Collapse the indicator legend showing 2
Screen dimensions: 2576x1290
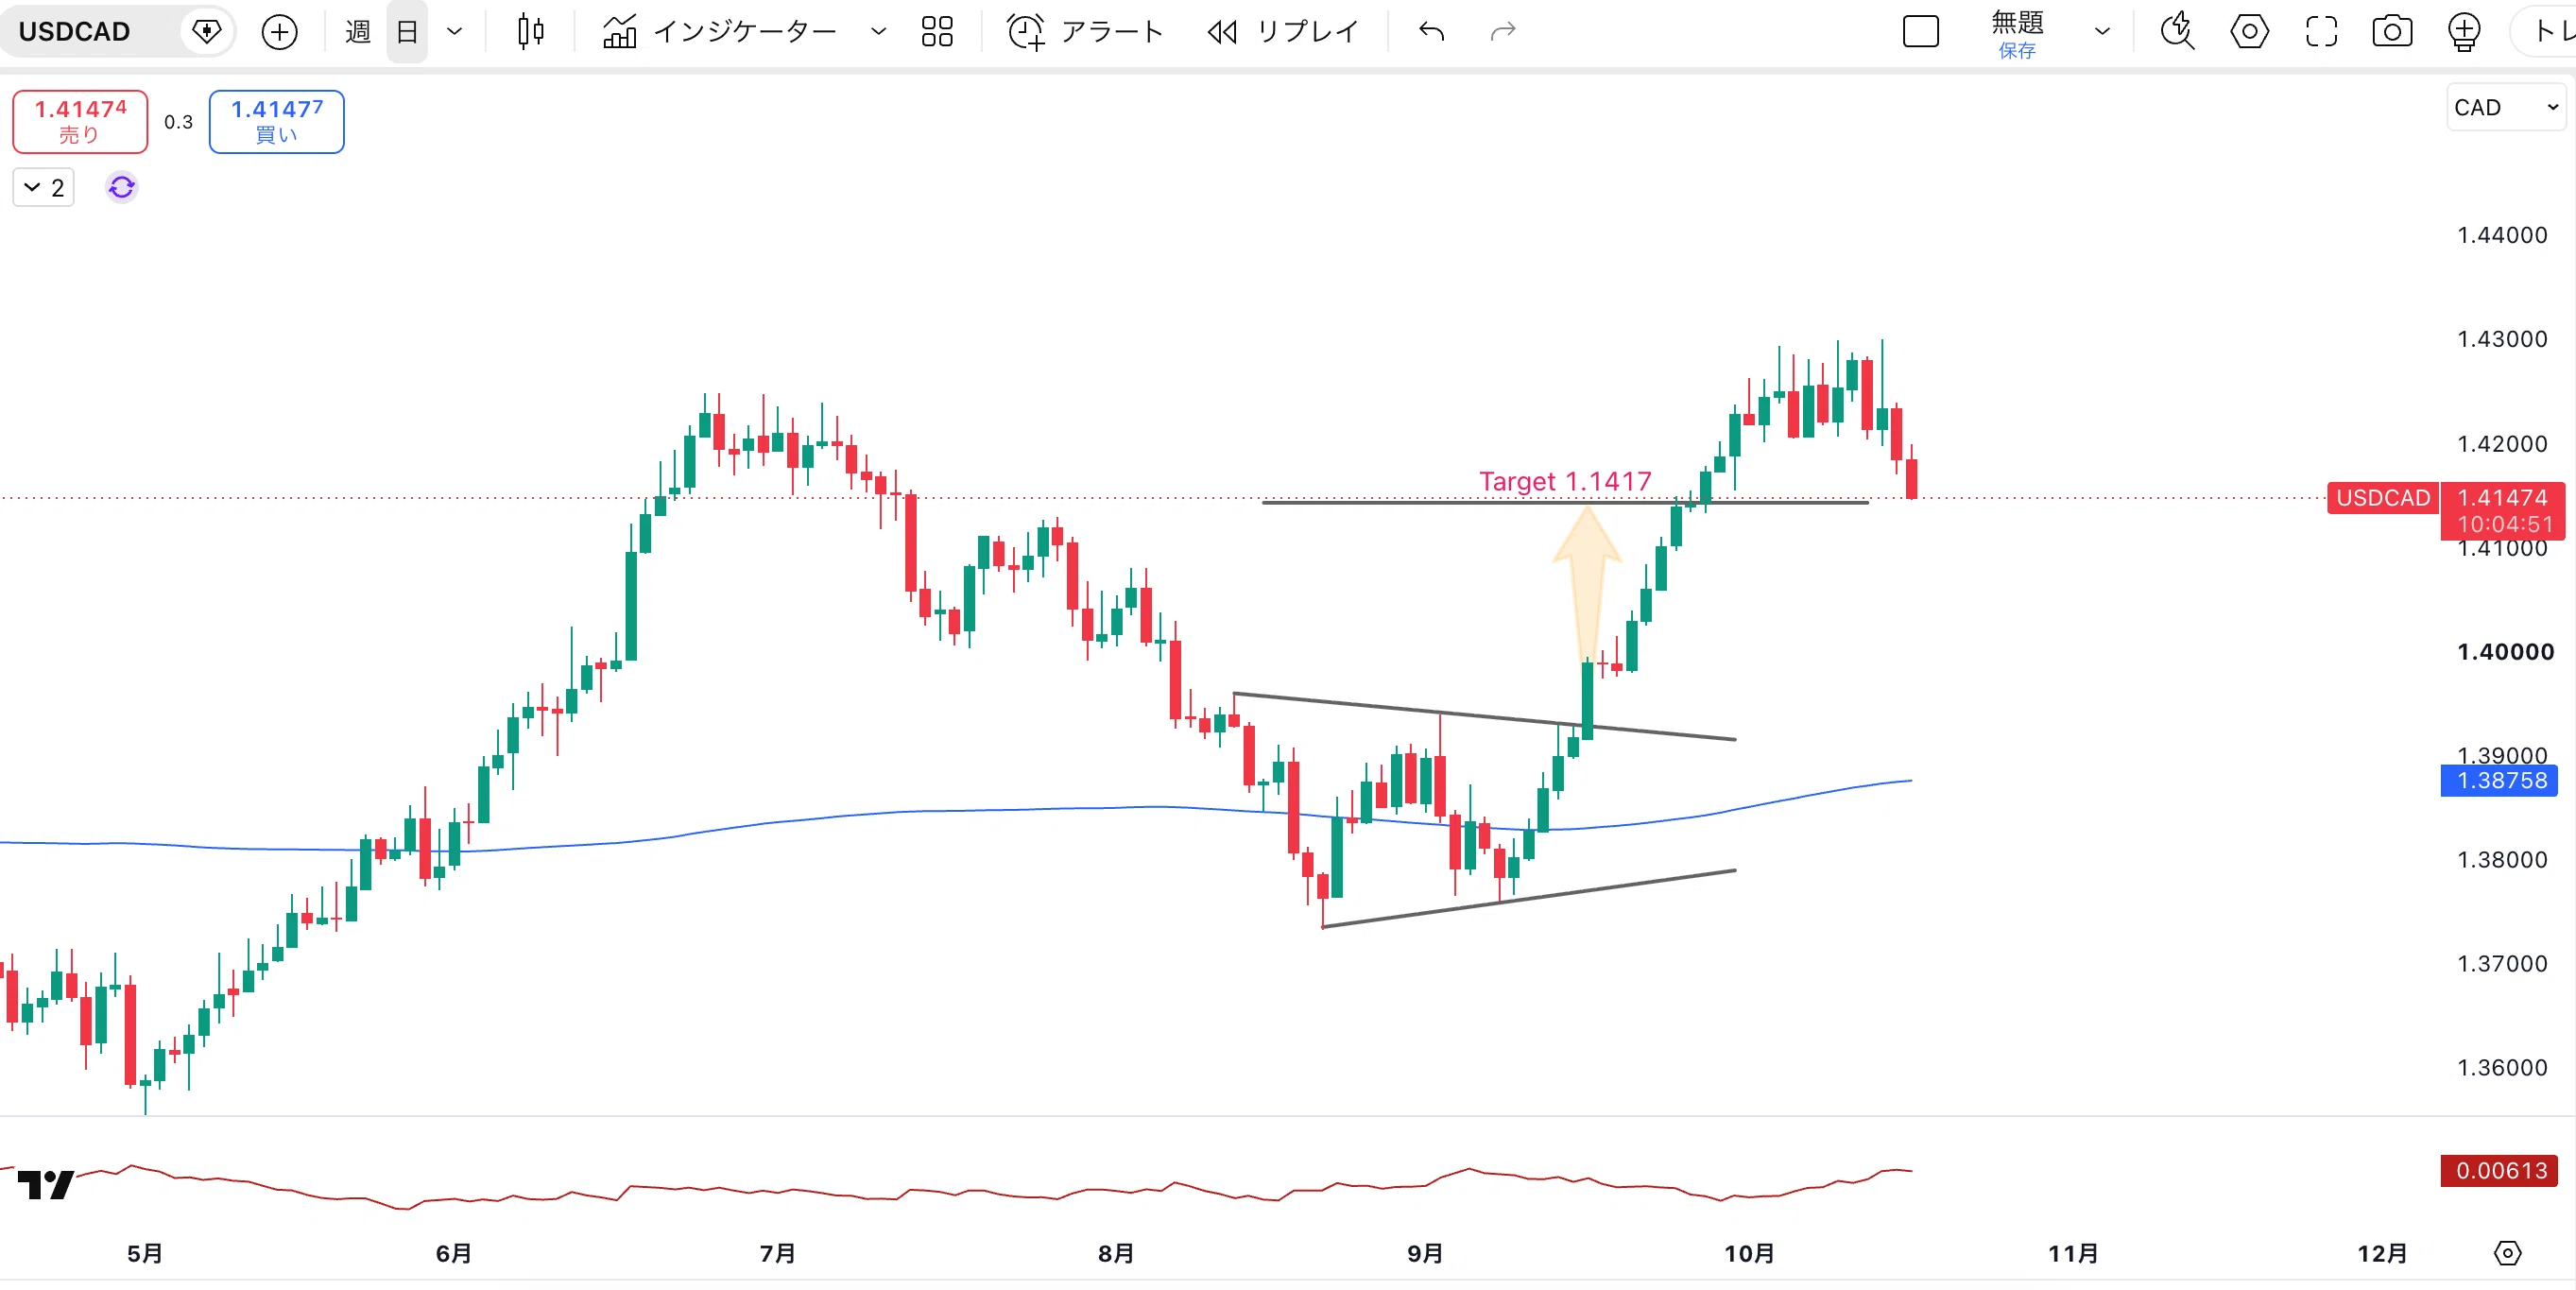[x=44, y=187]
